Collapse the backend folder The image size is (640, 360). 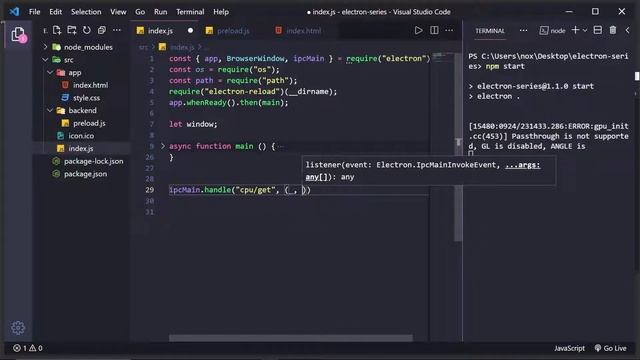82,110
